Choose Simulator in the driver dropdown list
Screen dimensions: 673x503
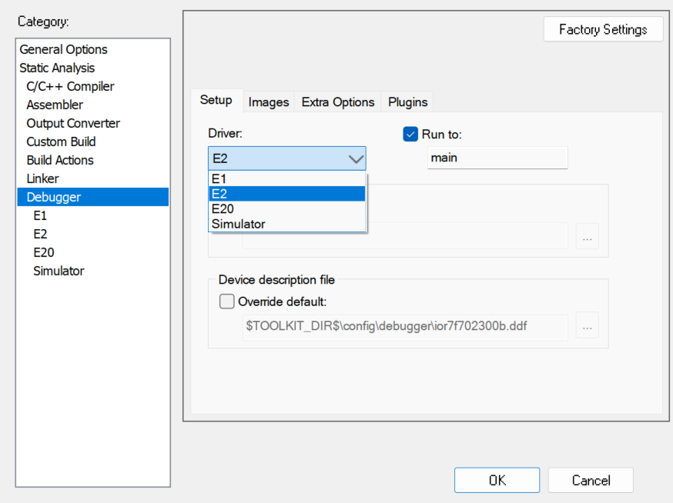286,224
